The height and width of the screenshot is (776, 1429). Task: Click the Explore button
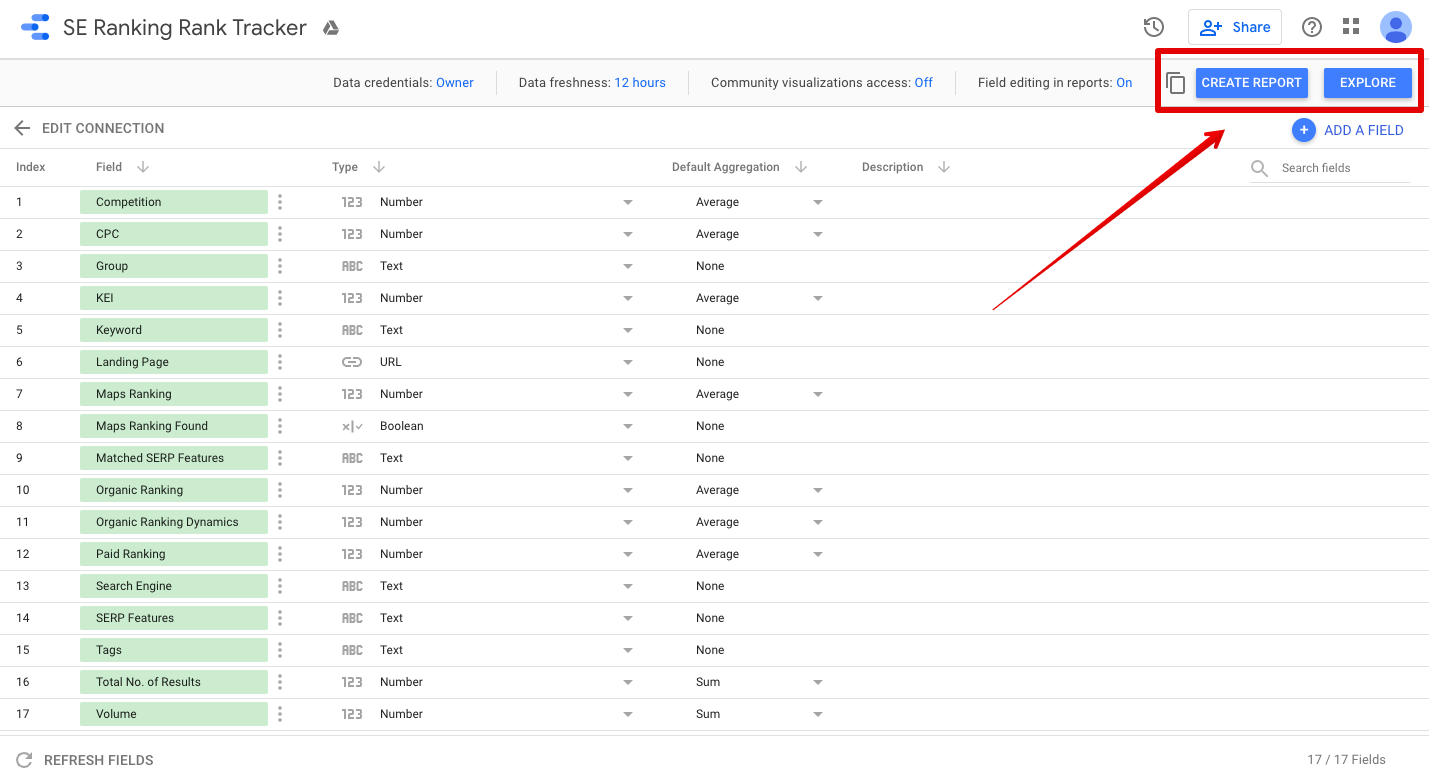click(1367, 83)
